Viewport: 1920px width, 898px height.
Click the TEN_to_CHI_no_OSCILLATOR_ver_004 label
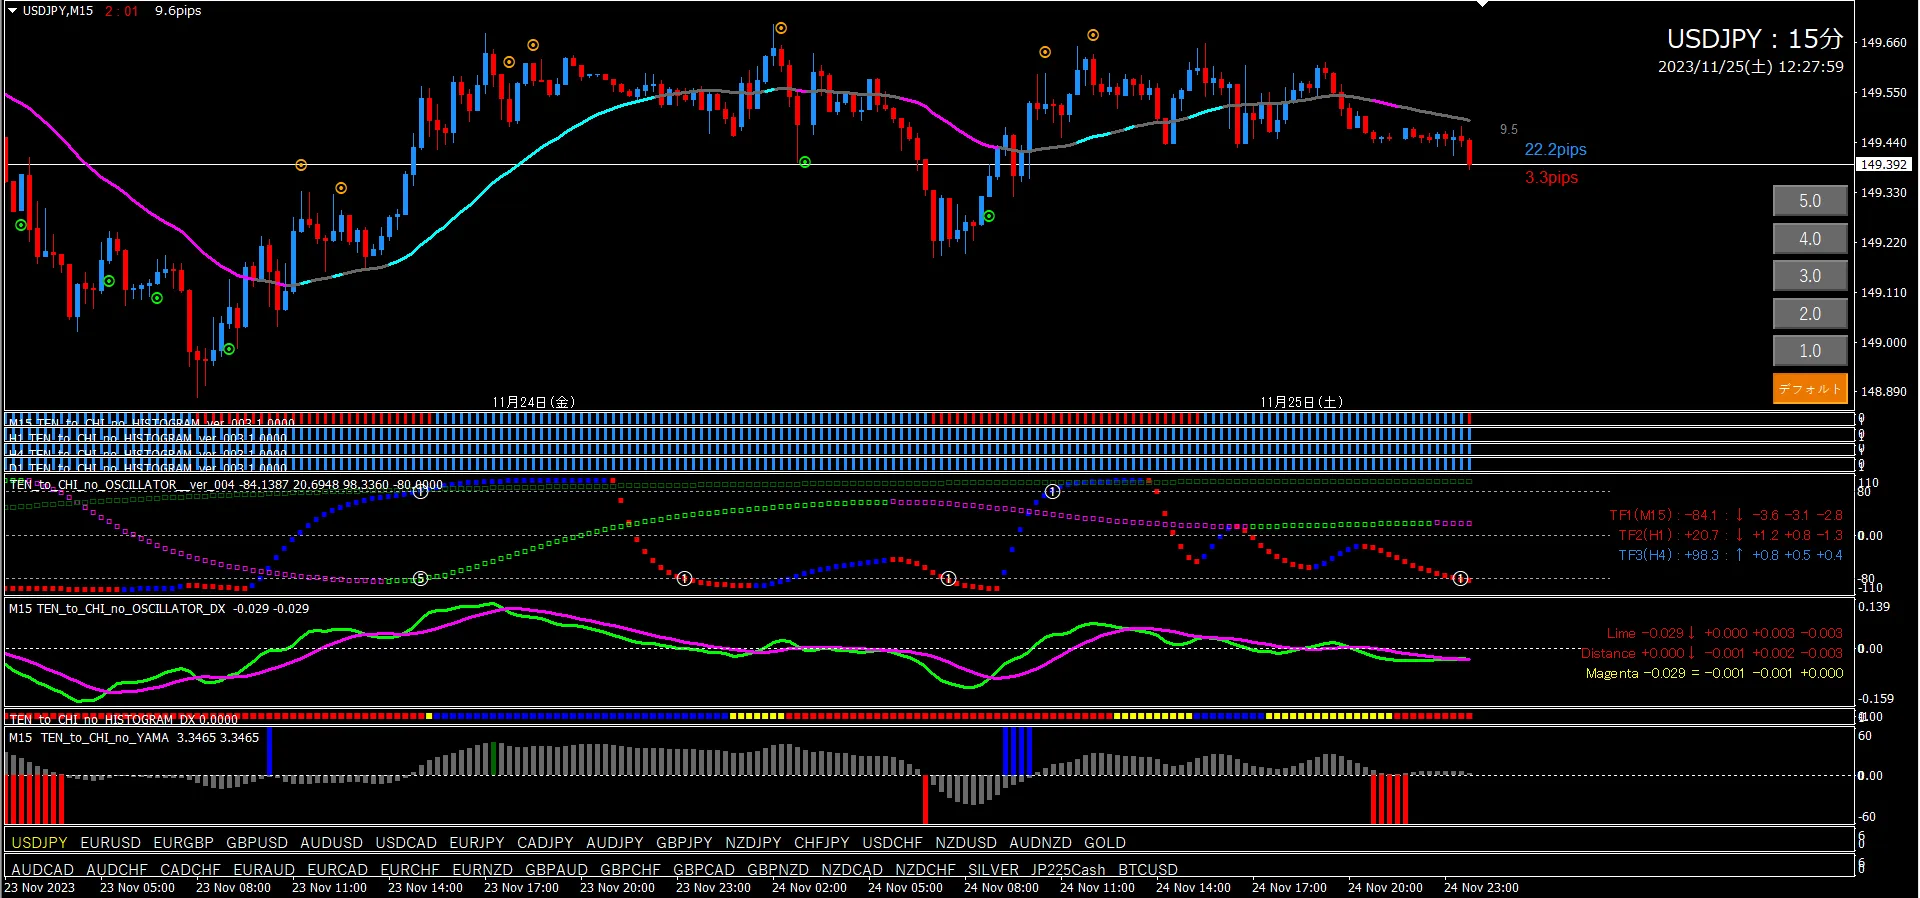coord(122,485)
